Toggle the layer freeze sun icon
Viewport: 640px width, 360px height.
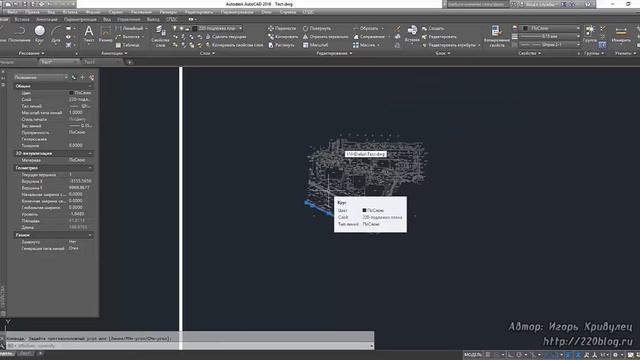coord(181,29)
